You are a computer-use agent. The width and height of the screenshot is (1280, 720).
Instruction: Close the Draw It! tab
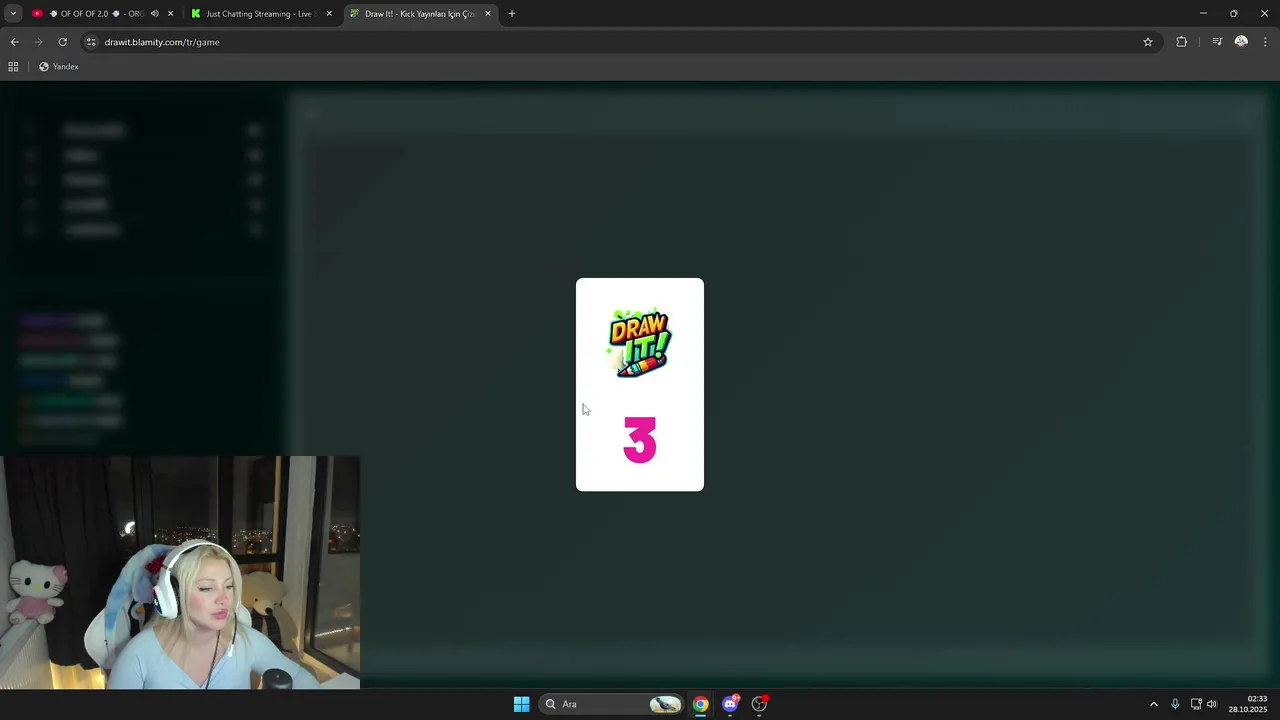coord(488,14)
